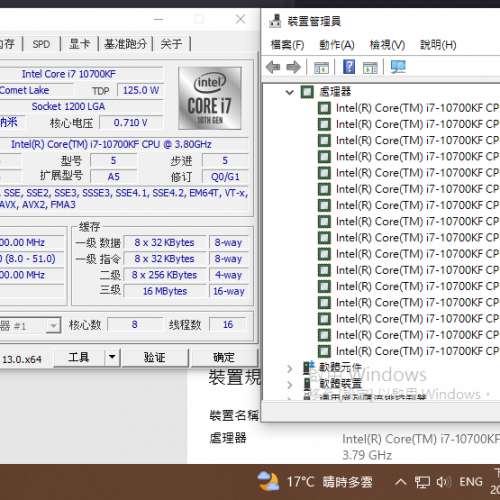Select the 處理器 category label in tree
Screen dimensions: 500x500
point(335,92)
